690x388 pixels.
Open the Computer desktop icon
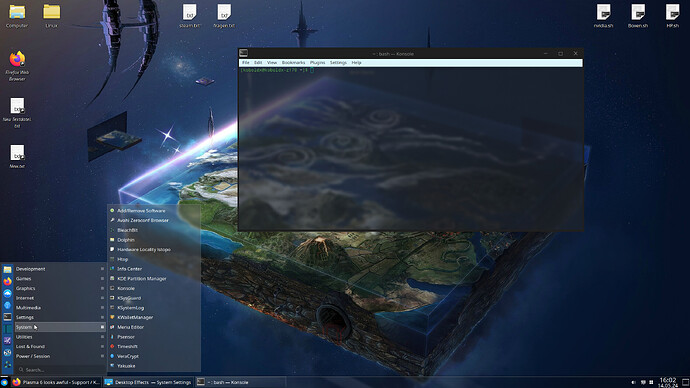pyautogui.click(x=17, y=16)
